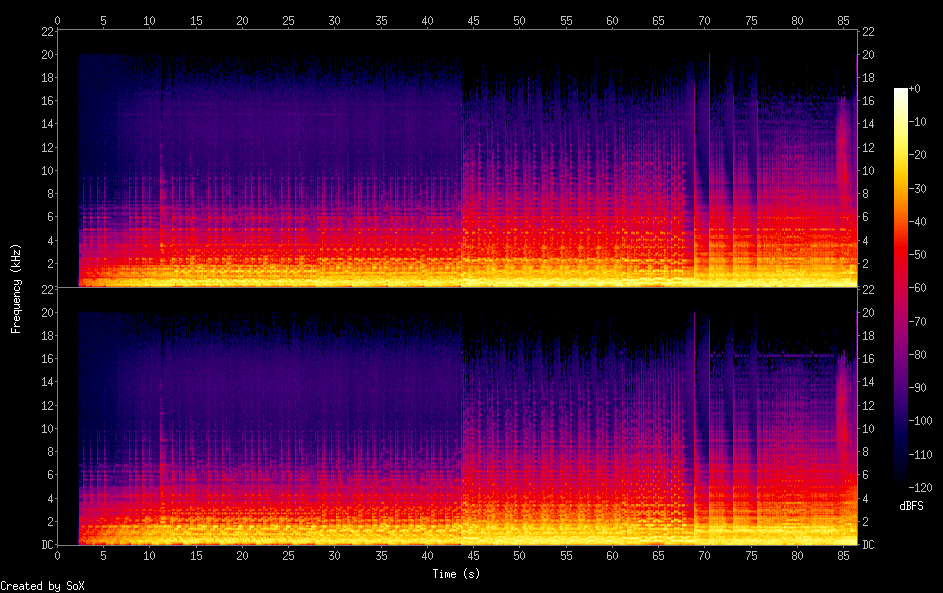The height and width of the screenshot is (593, 943).
Task: Click the "-80" color scale label
Action: tap(917, 354)
